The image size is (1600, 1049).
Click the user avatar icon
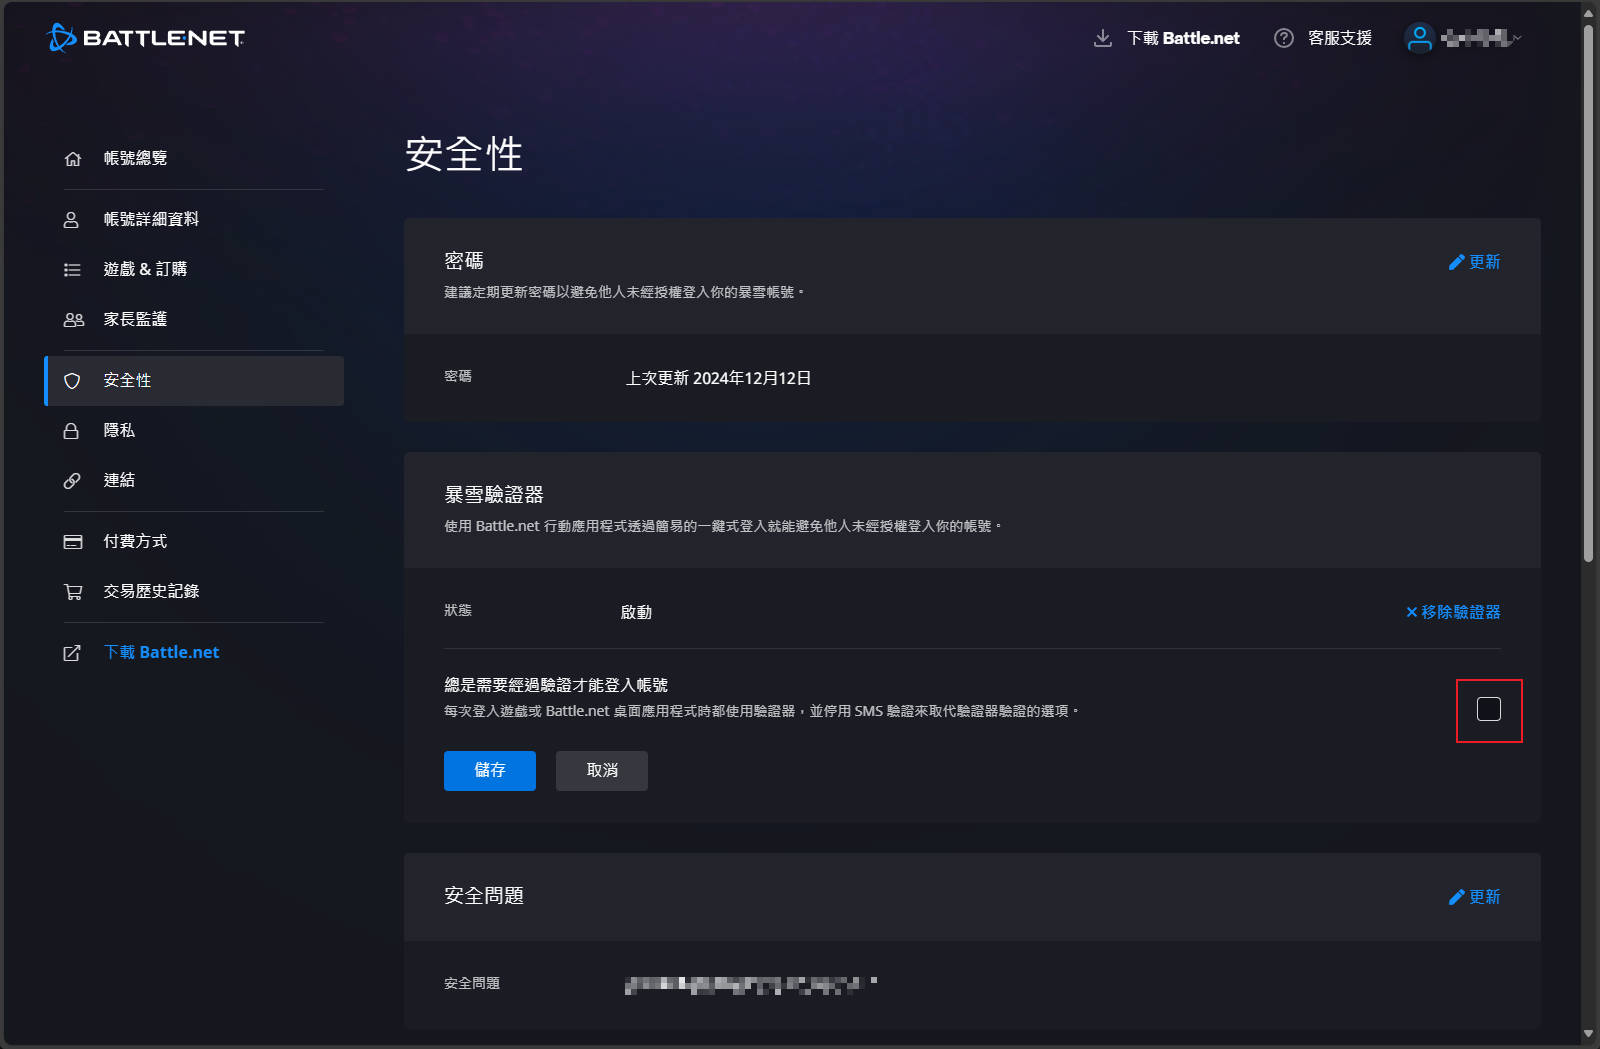click(x=1419, y=38)
